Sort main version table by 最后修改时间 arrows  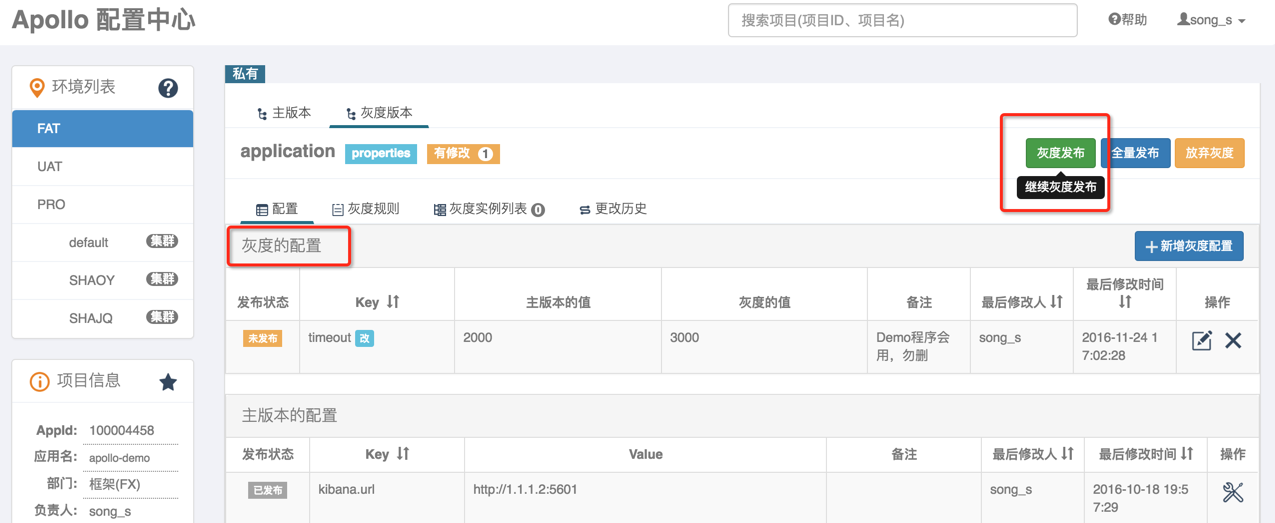[x=1187, y=454]
